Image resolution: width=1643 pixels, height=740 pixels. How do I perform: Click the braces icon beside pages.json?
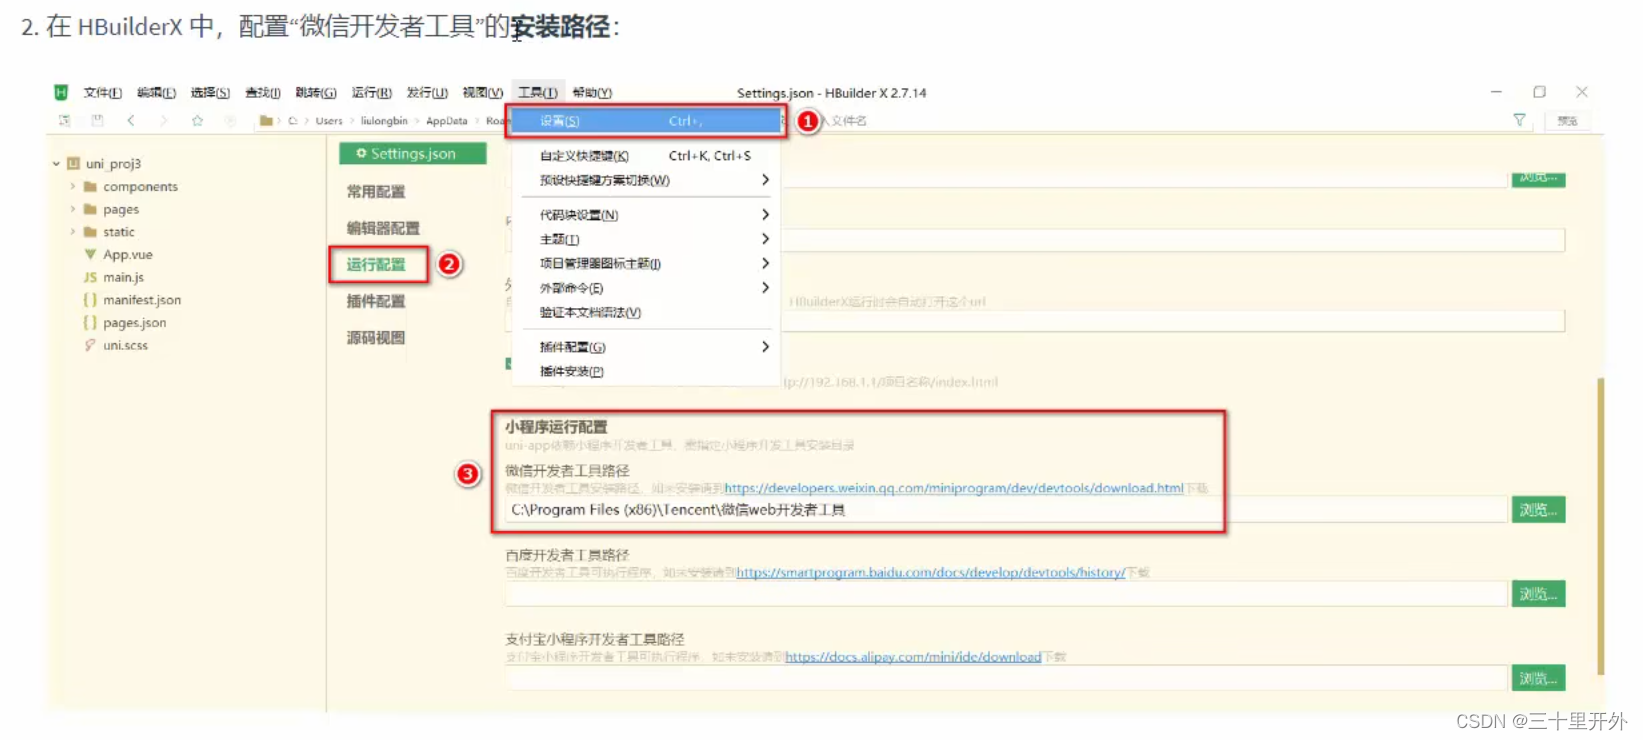click(90, 322)
